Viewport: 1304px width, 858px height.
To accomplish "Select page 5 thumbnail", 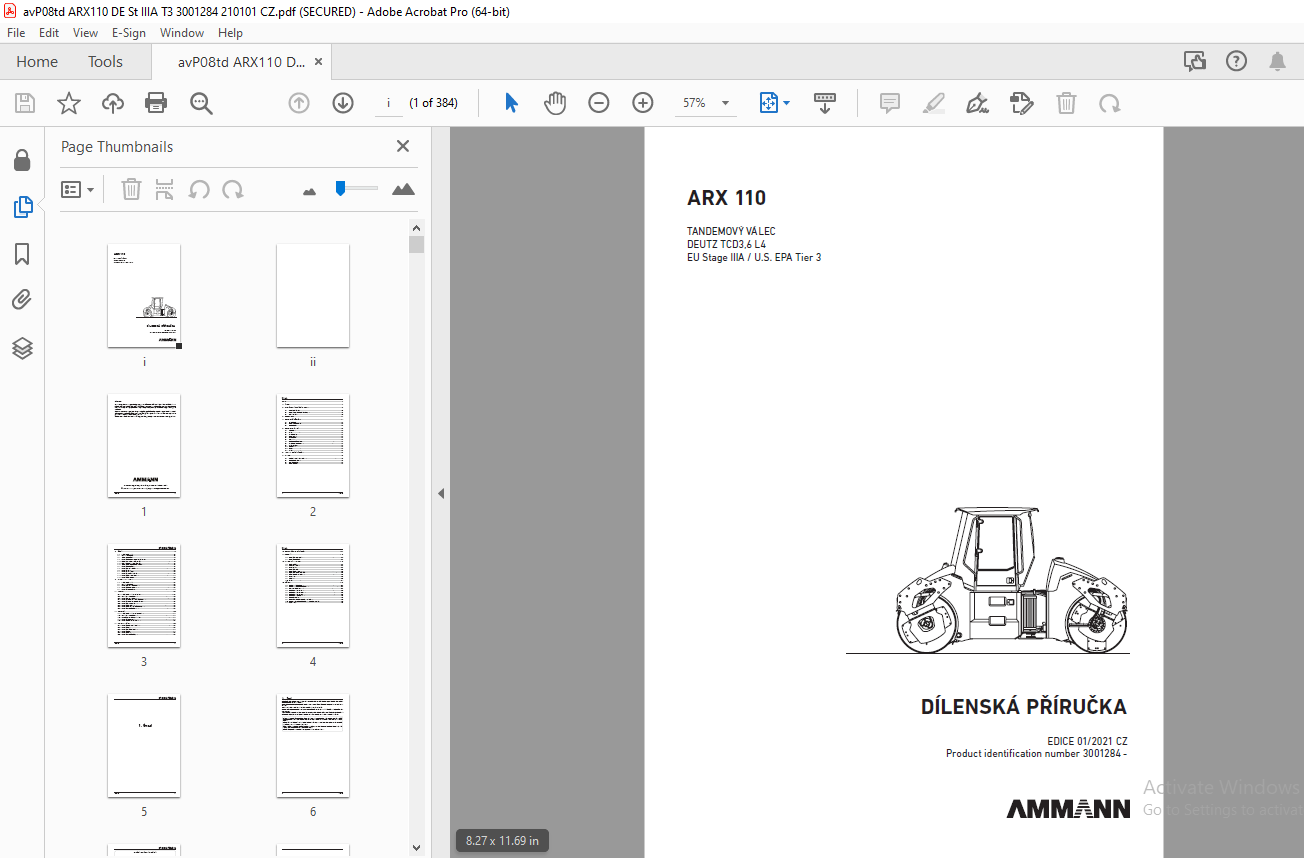I will click(x=144, y=746).
